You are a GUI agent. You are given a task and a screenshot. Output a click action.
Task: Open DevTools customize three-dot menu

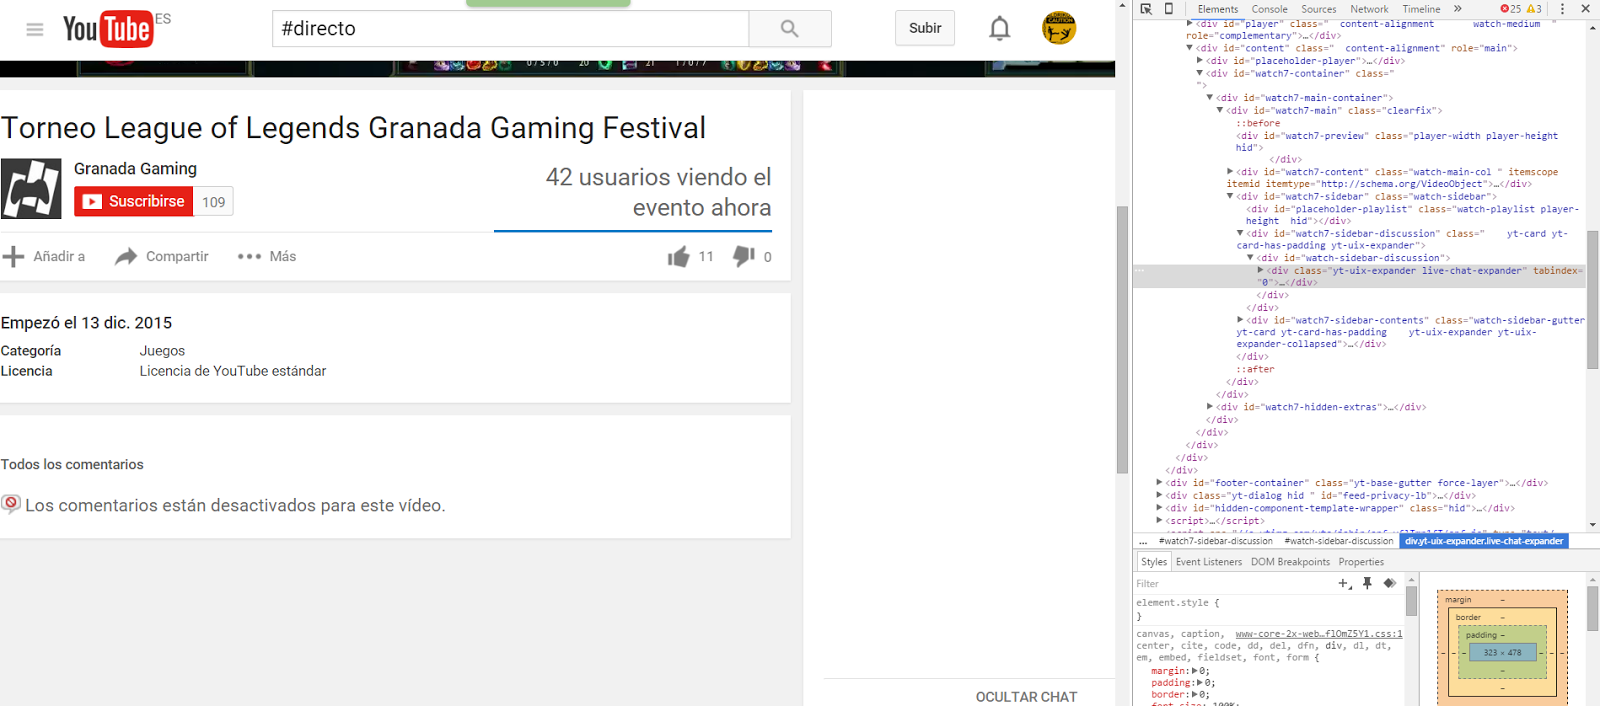coord(1562,9)
